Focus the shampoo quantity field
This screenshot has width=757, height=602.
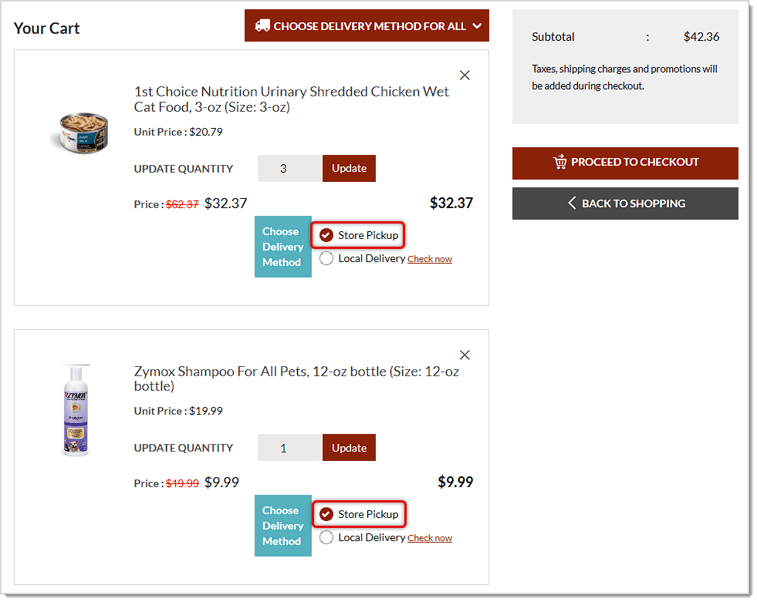(x=290, y=448)
